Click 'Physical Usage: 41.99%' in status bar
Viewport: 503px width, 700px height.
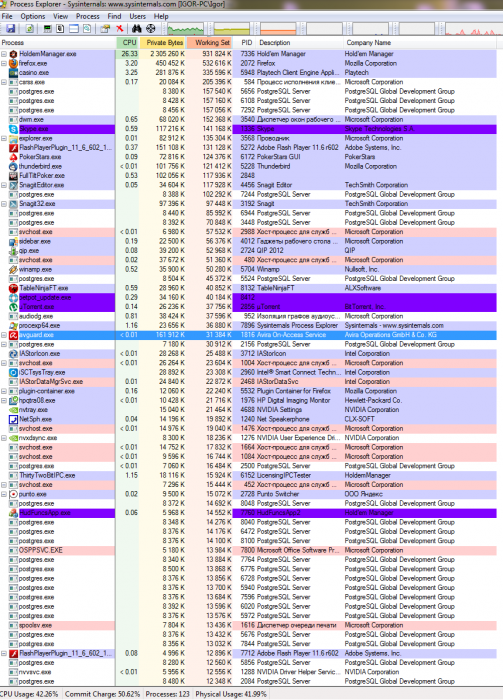click(231, 694)
